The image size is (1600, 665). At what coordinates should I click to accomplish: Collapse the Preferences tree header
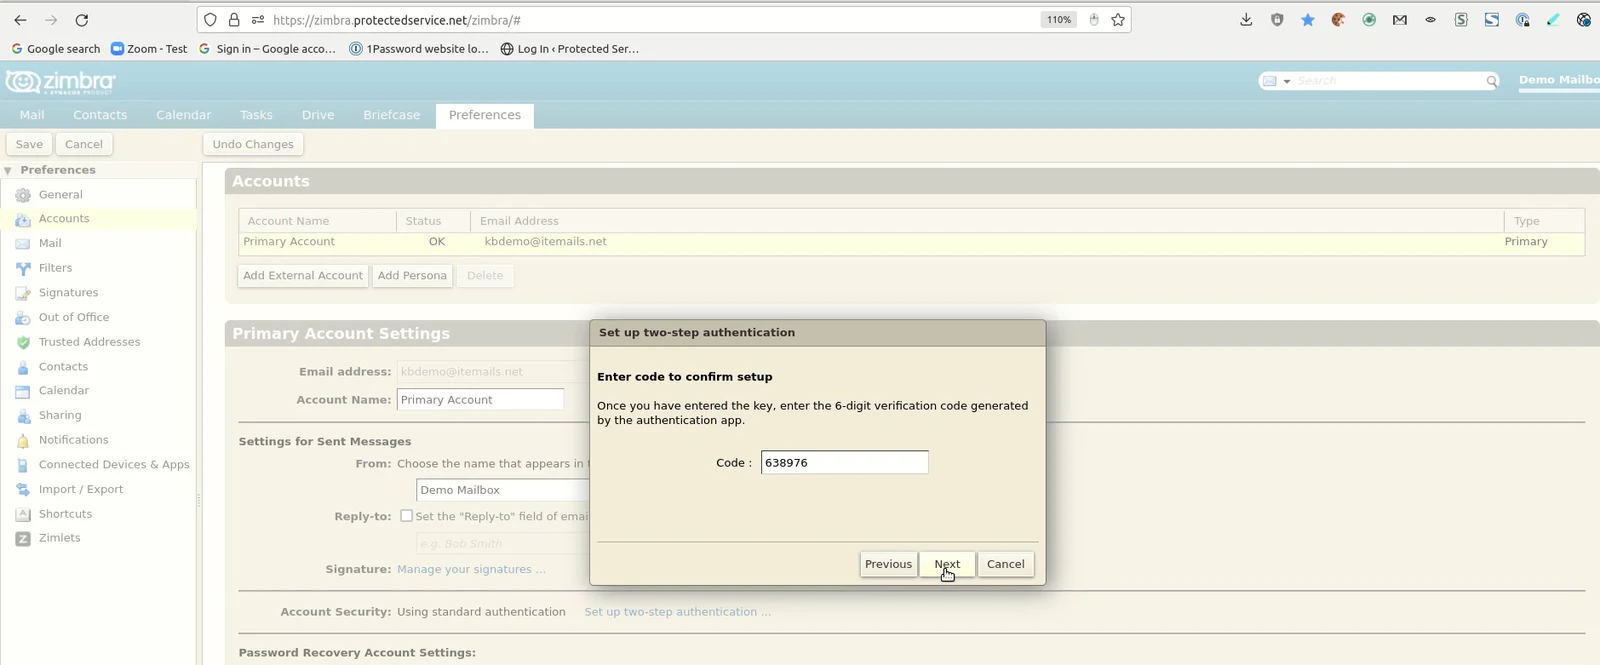point(8,171)
